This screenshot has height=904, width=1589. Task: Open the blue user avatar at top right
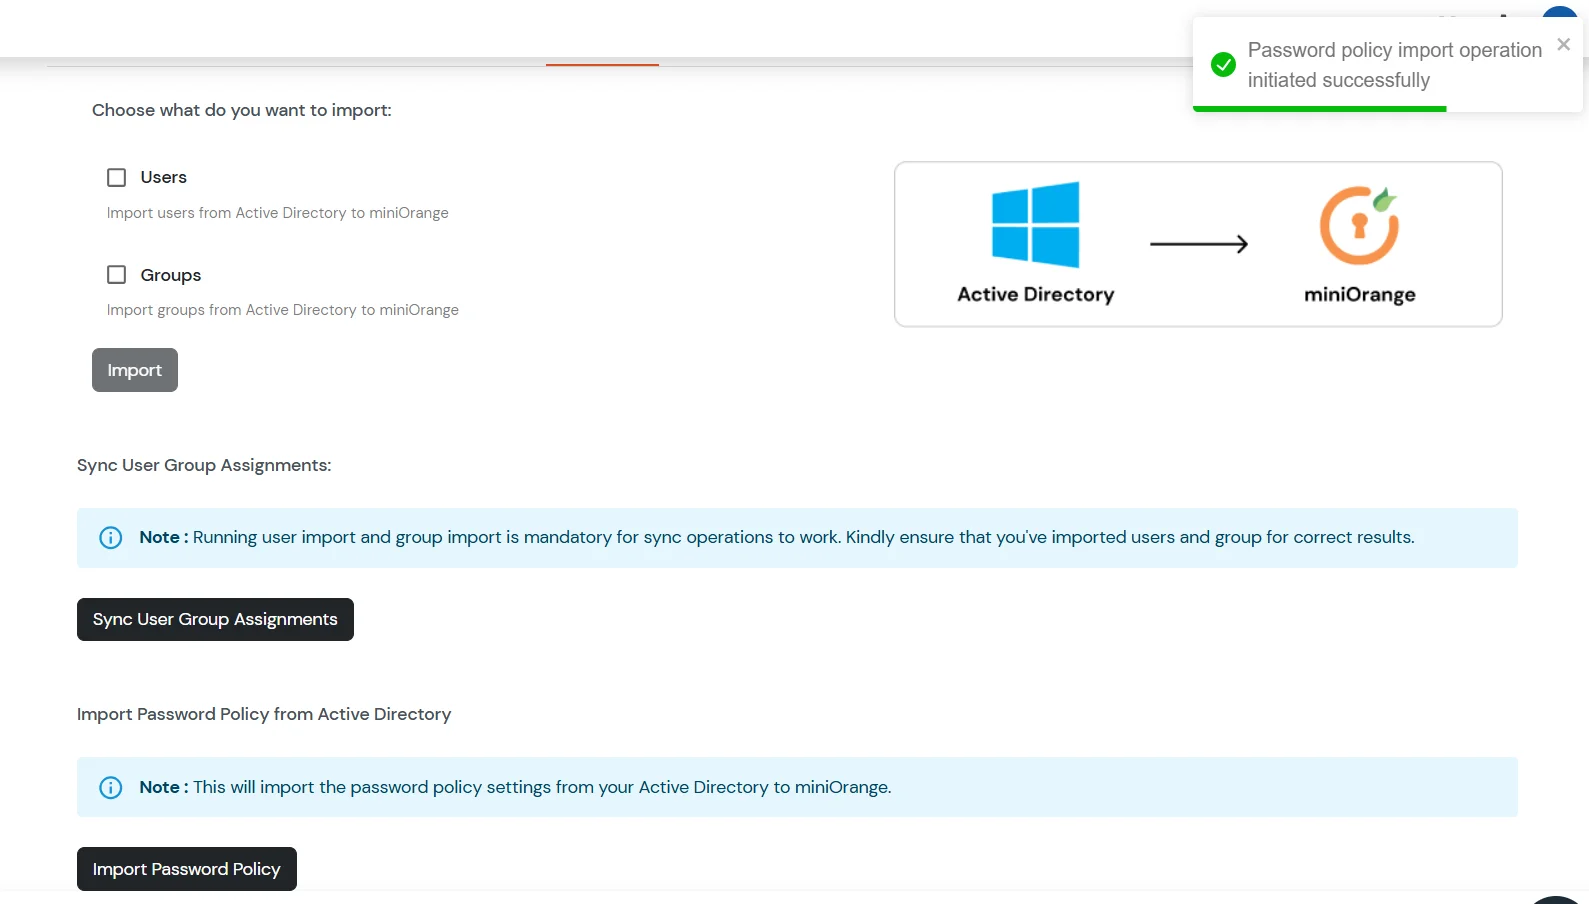[x=1559, y=12]
